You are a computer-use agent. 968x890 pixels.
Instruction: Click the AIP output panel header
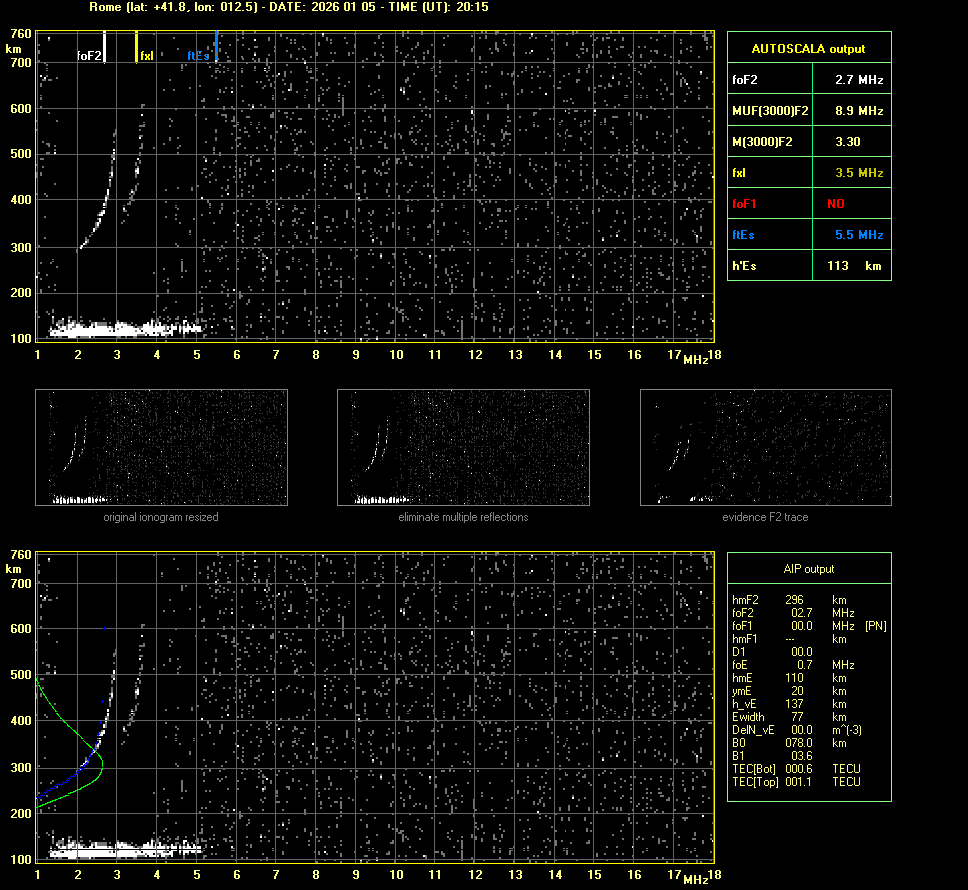tap(808, 569)
